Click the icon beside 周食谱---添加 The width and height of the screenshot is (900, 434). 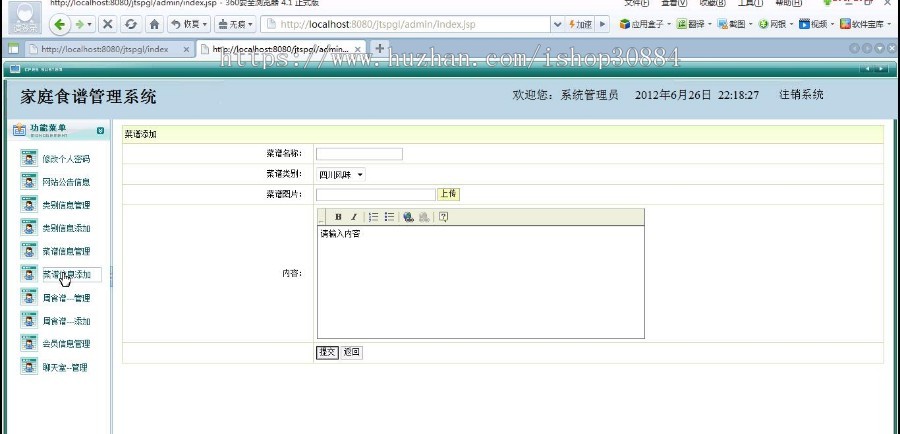(x=29, y=320)
